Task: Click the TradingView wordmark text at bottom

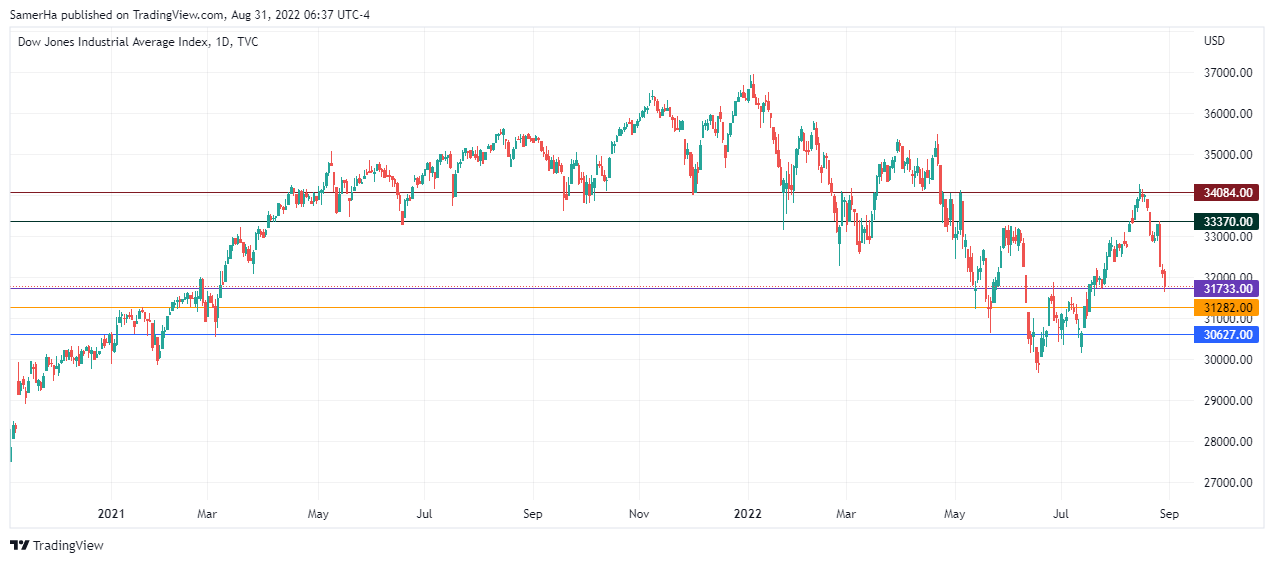Action: 68,546
